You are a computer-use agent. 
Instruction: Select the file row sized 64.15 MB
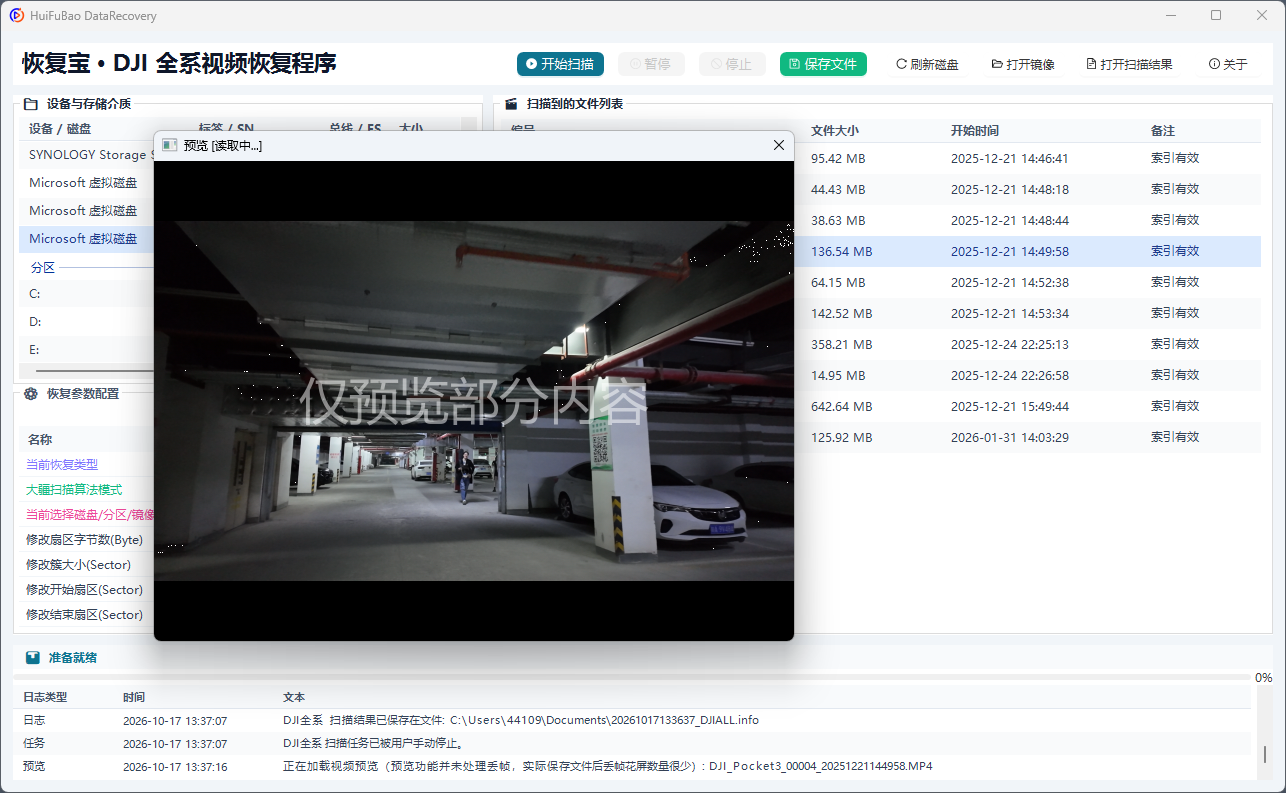pos(1027,282)
